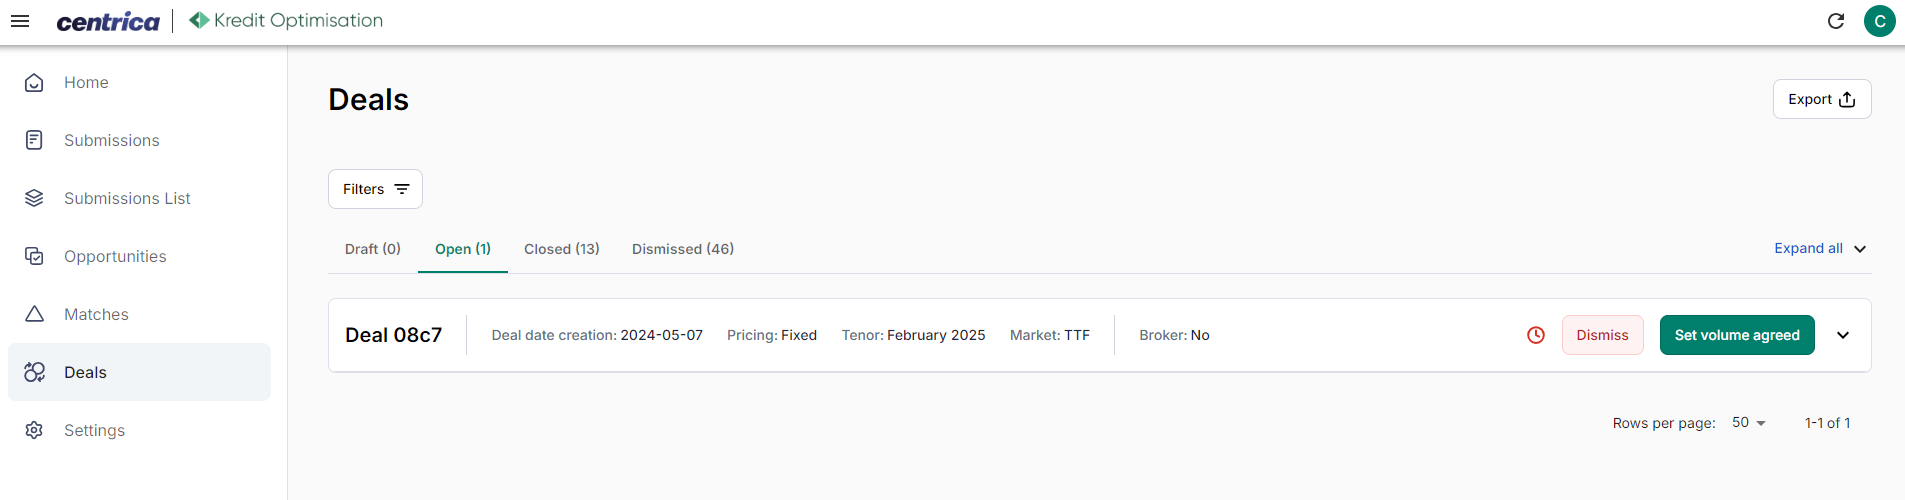Click the red clock icon on Deal 08c7

click(x=1536, y=335)
